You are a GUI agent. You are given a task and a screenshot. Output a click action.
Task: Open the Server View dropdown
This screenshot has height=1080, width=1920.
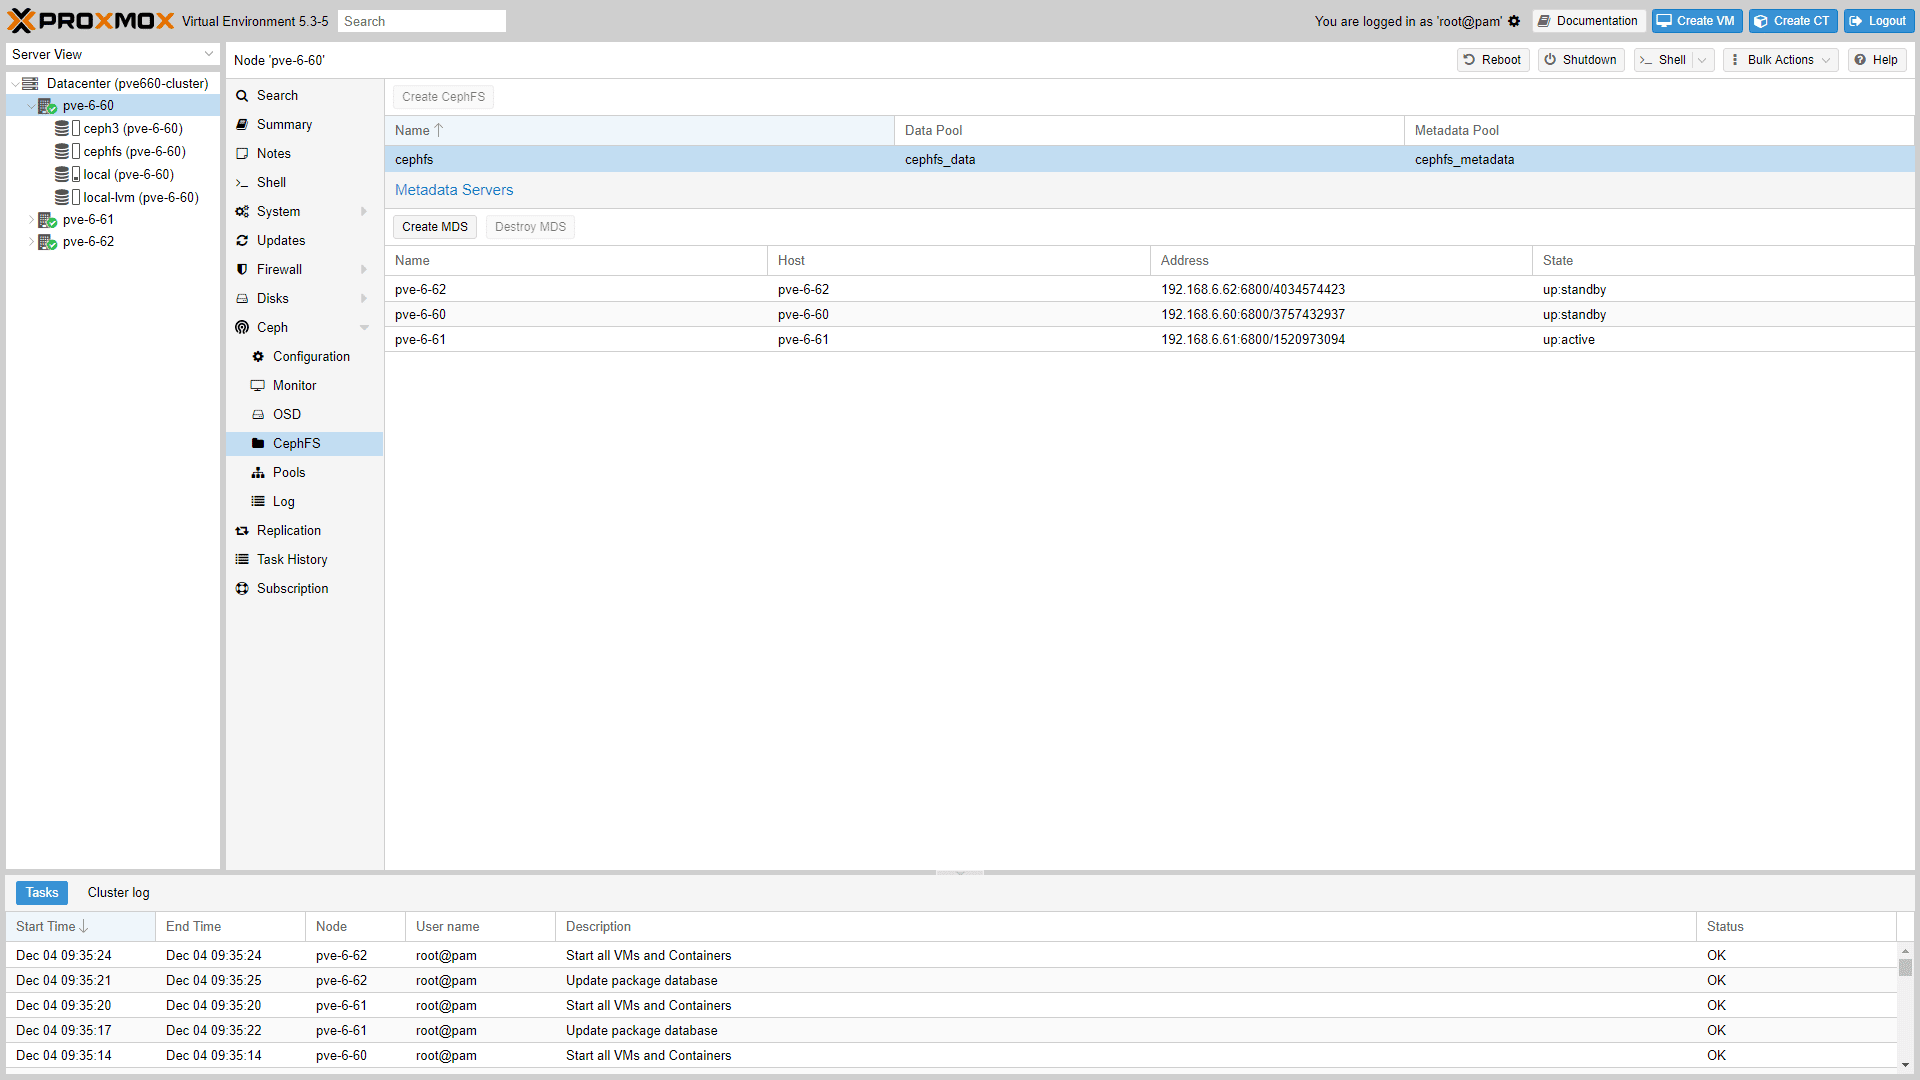(209, 54)
